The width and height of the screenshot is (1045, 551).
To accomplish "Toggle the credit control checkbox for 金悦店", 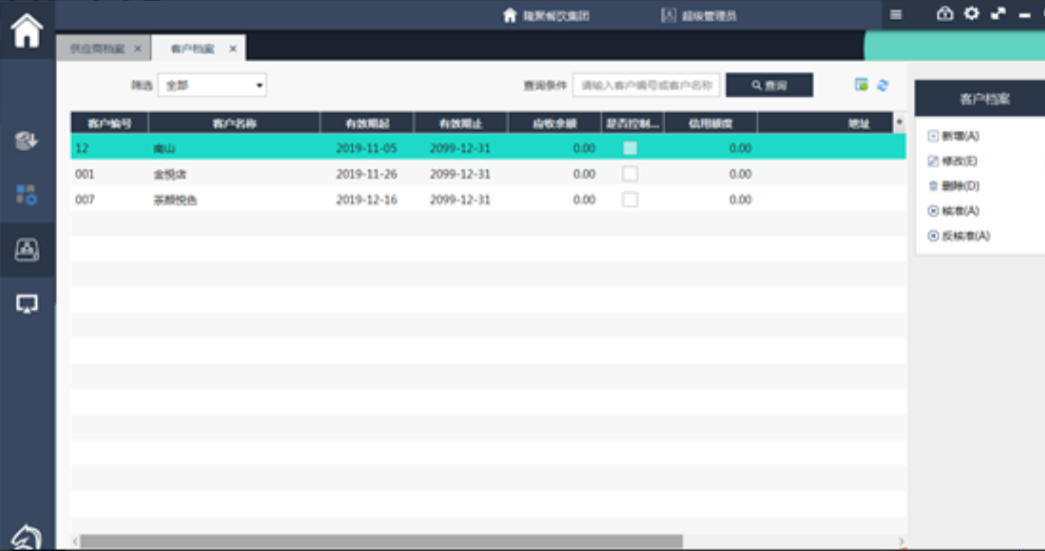I will [630, 174].
